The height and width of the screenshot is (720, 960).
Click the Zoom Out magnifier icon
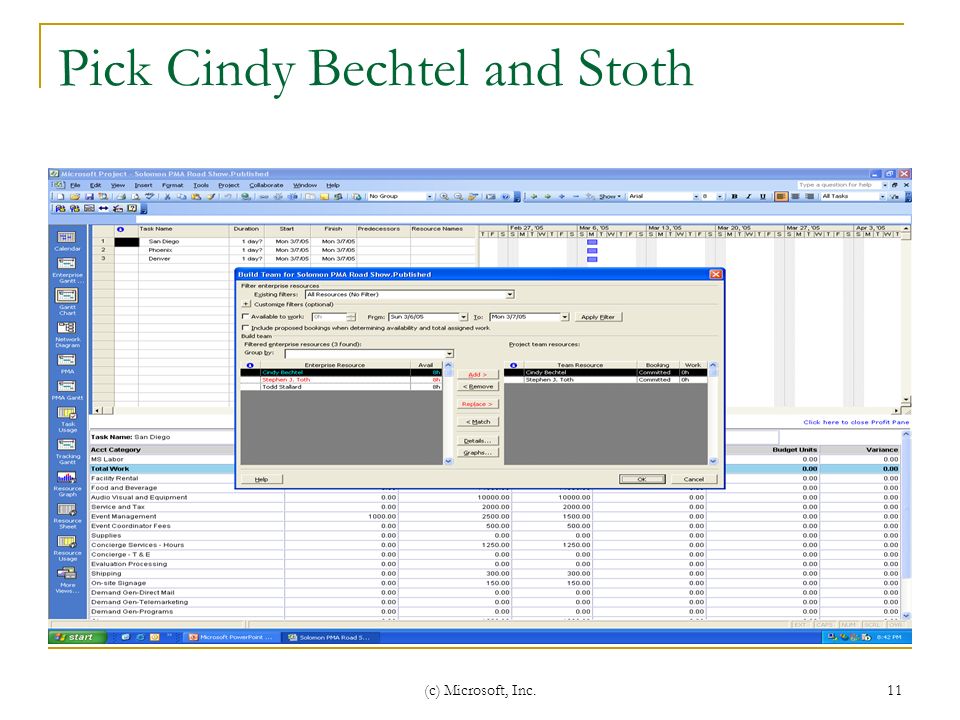459,197
